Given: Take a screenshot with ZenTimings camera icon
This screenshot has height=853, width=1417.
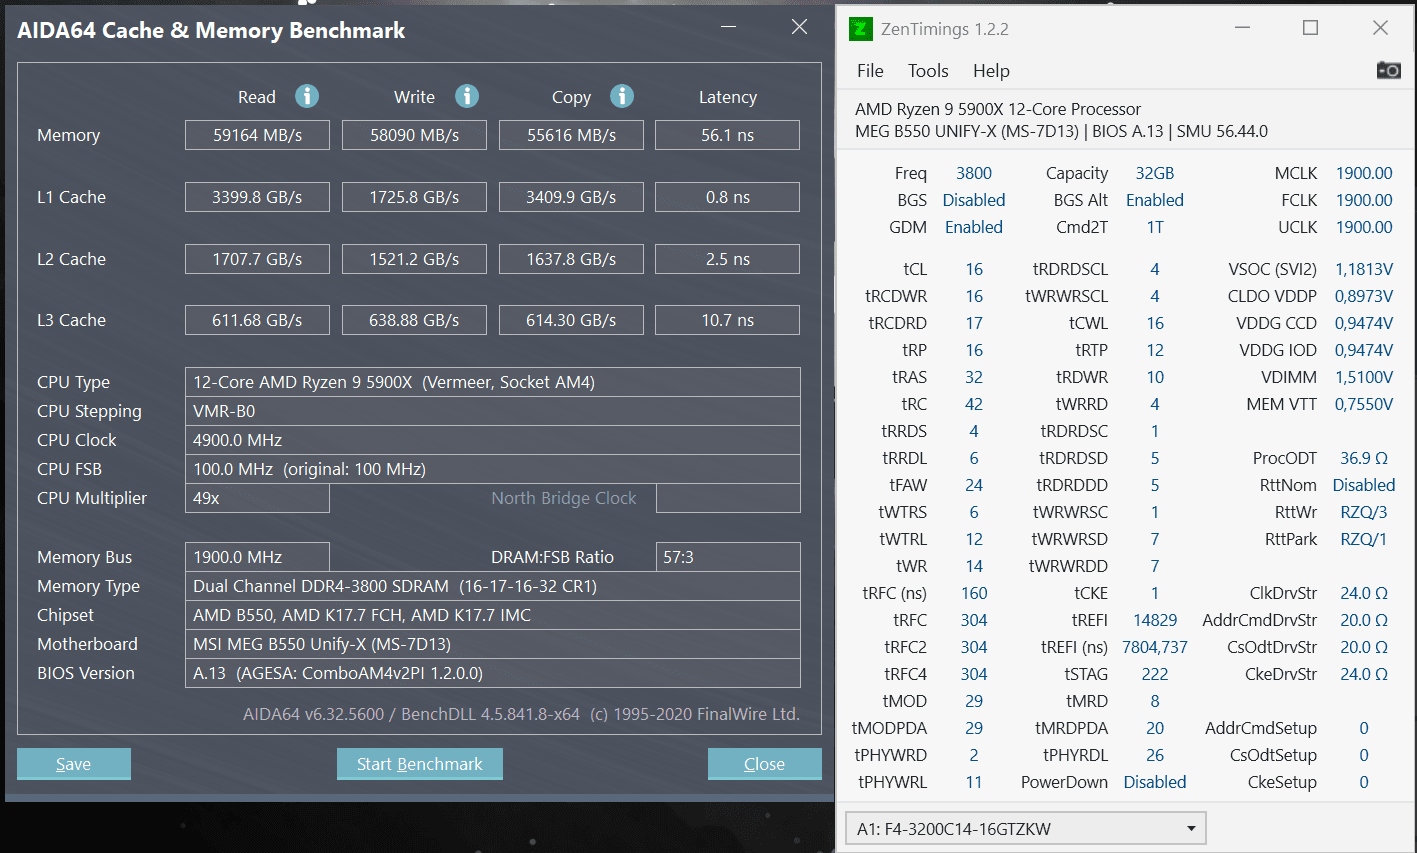Looking at the screenshot, I should 1388,70.
